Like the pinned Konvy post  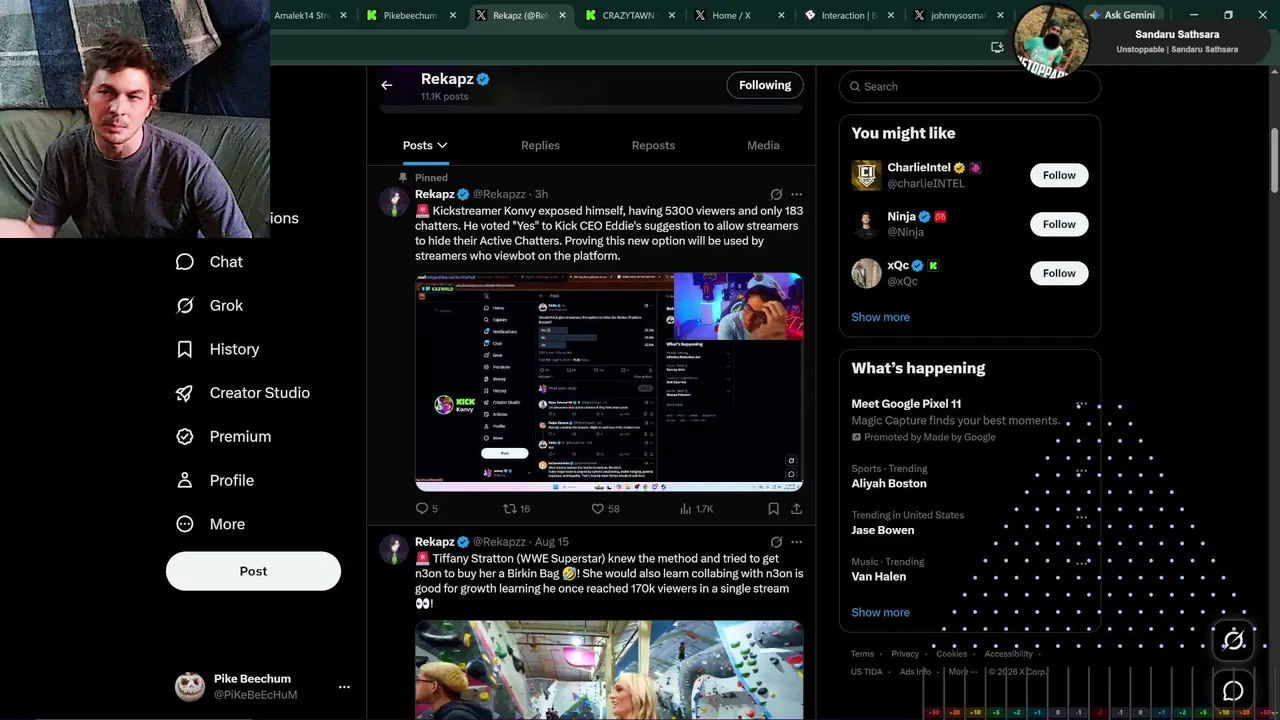(x=606, y=509)
